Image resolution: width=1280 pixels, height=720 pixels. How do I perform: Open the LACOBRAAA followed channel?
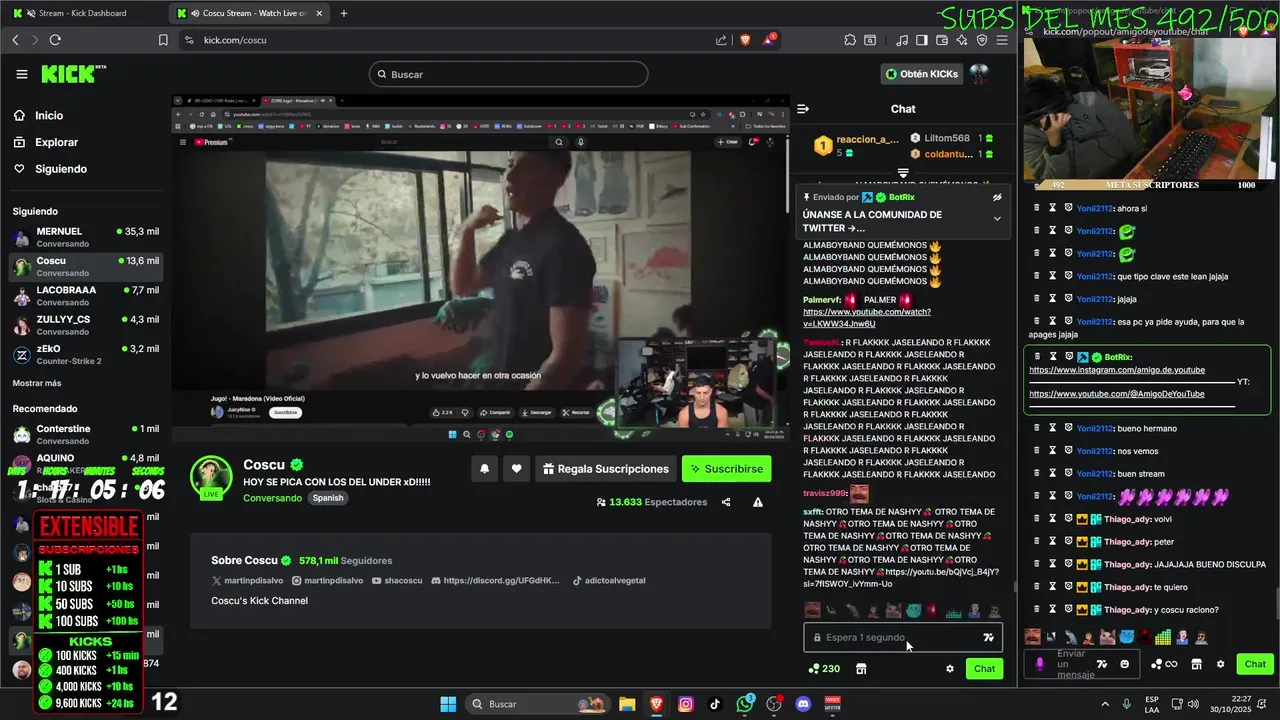click(x=85, y=296)
